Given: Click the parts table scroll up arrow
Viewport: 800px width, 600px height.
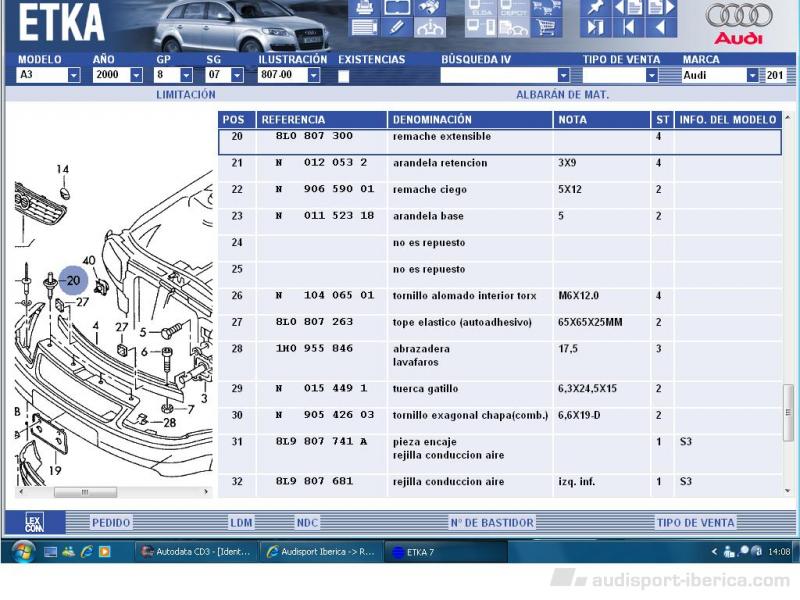Looking at the screenshot, I should (788, 118).
